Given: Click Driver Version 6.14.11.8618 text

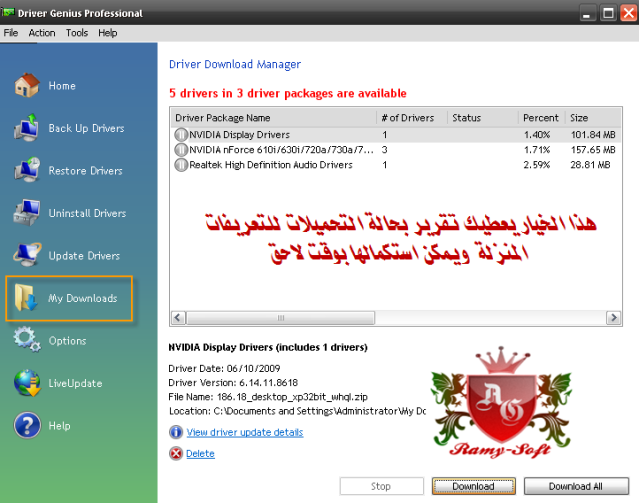Looking at the screenshot, I should click(233, 382).
